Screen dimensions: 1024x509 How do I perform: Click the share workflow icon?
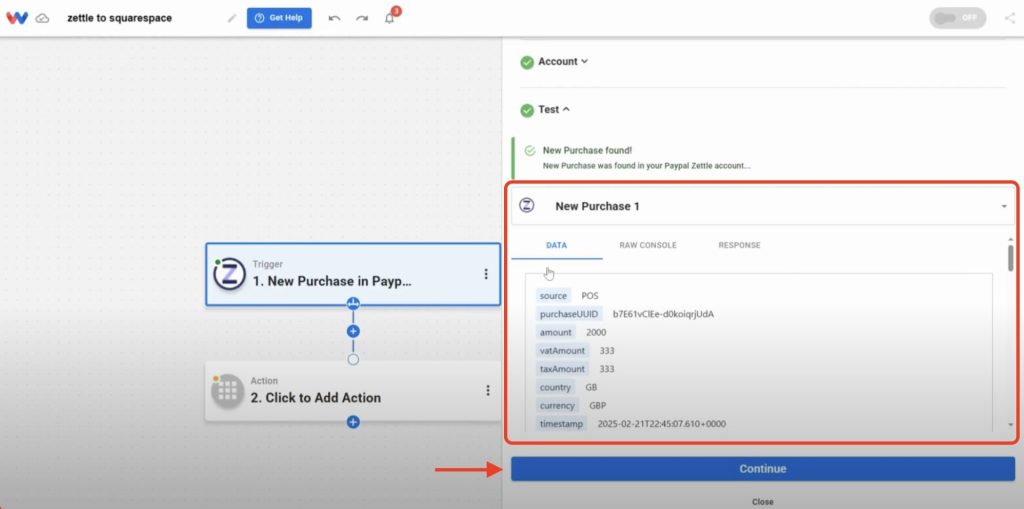[x=1010, y=18]
